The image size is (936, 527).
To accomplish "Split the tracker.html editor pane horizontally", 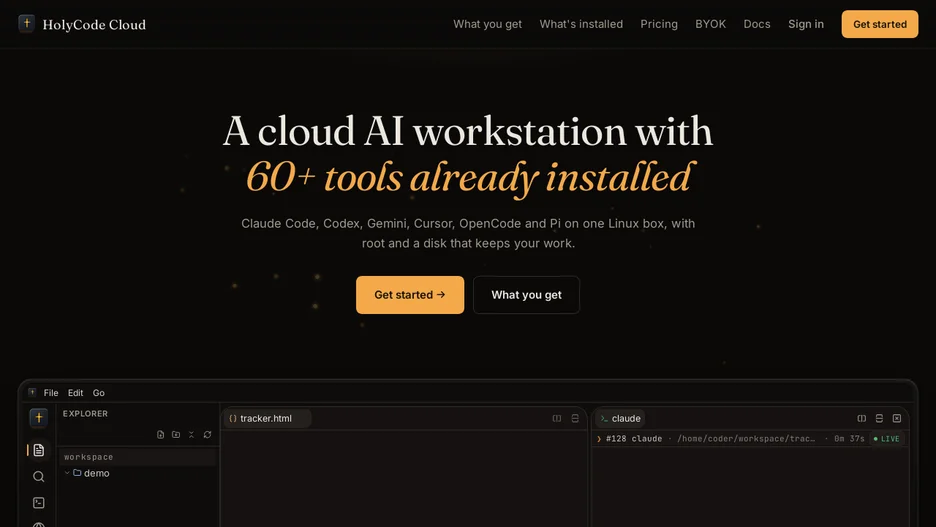I will pyautogui.click(x=575, y=418).
